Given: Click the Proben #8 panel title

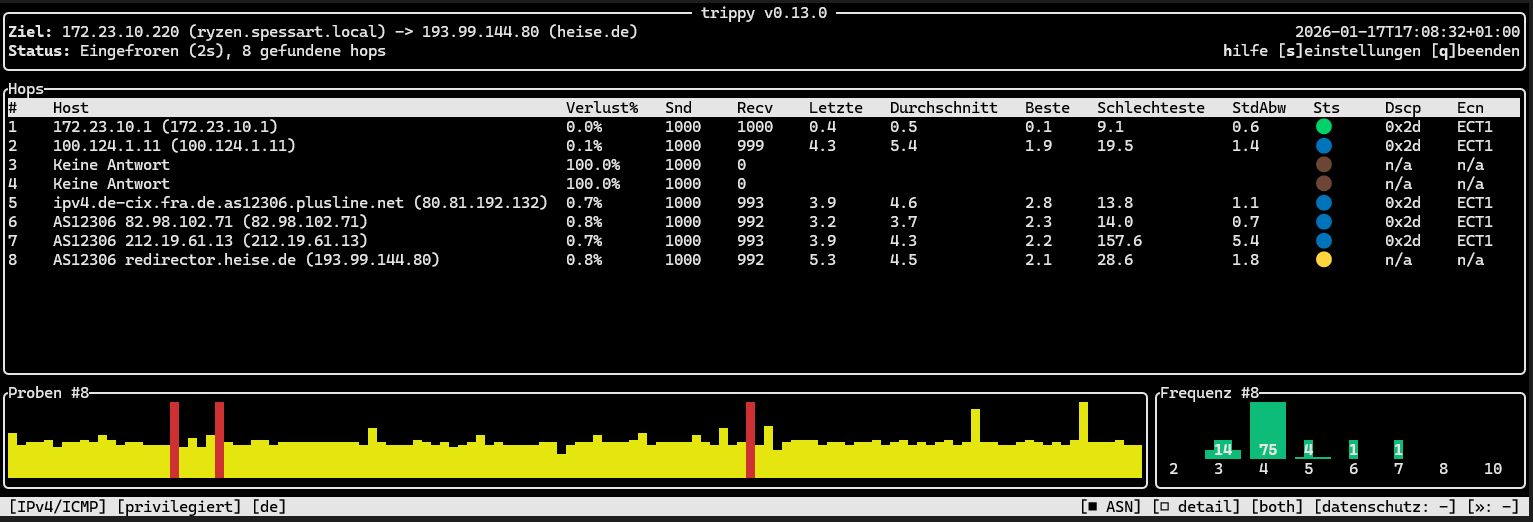Looking at the screenshot, I should 49,393.
